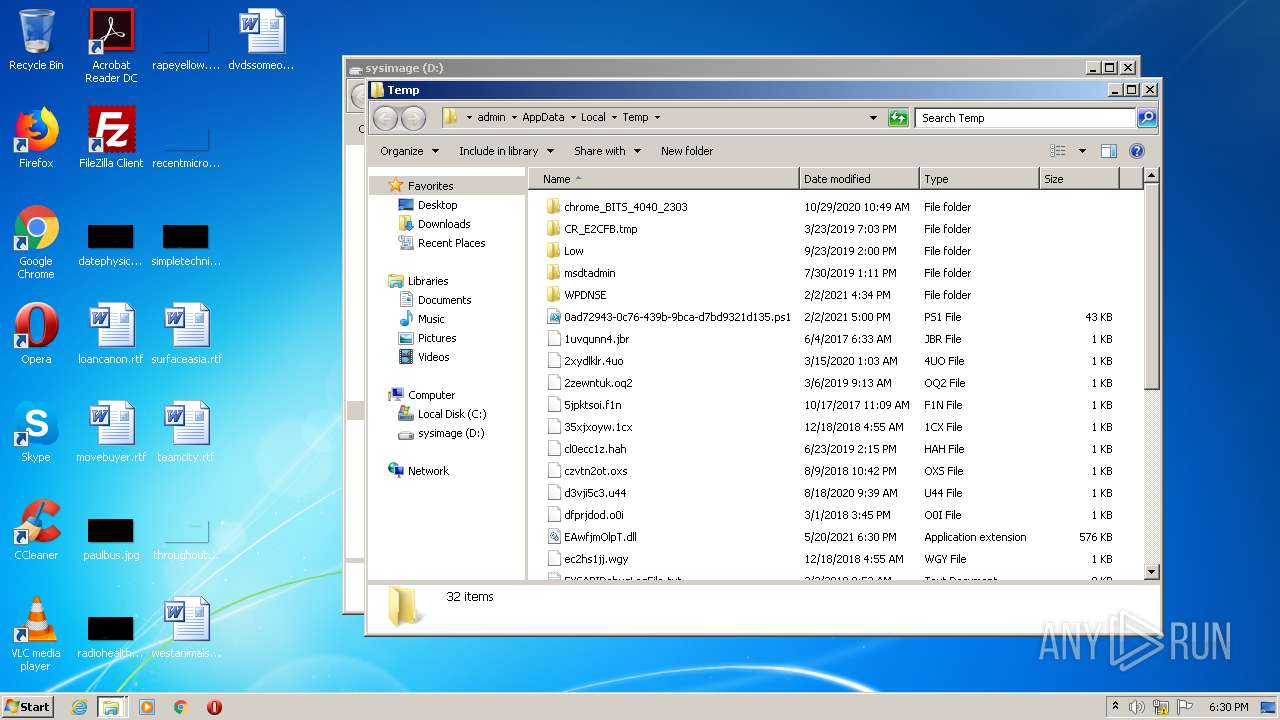Select Favorites in the navigation pane
The width and height of the screenshot is (1280, 720).
[x=430, y=186]
